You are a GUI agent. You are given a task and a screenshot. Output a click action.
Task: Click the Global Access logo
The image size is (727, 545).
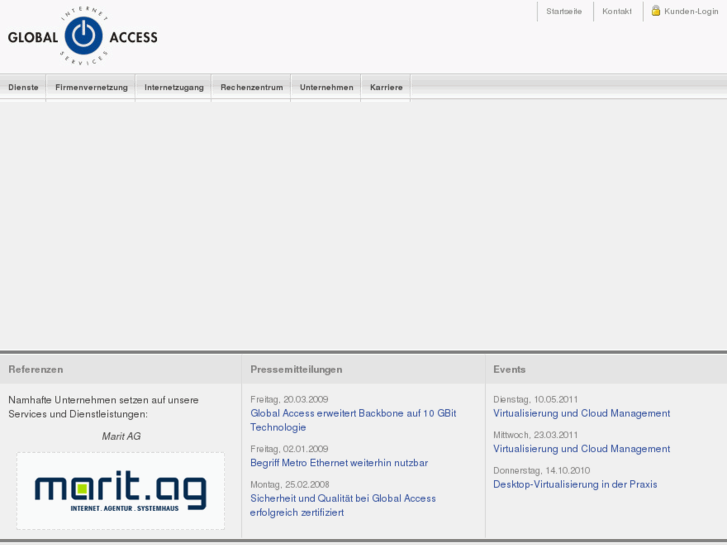point(83,36)
